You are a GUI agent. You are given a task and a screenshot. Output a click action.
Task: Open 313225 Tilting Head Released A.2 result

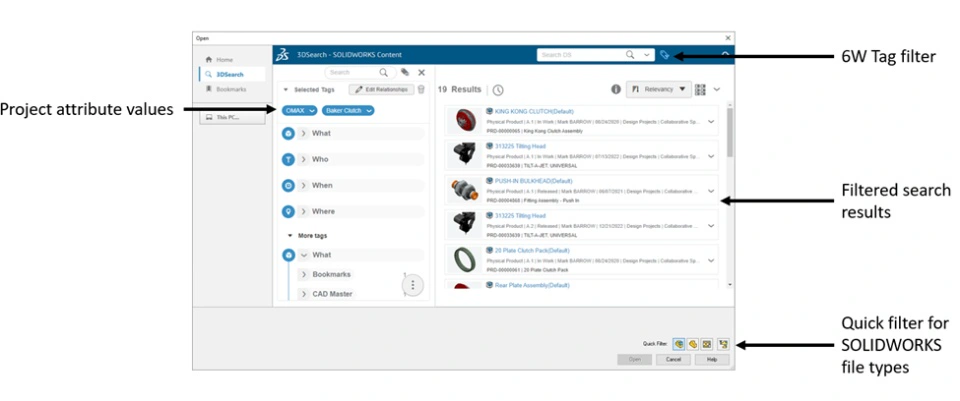520,215
